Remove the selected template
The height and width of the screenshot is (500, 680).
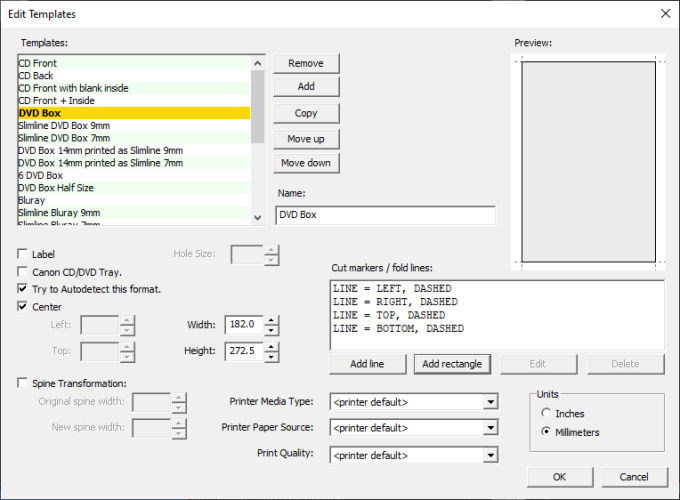click(306, 63)
